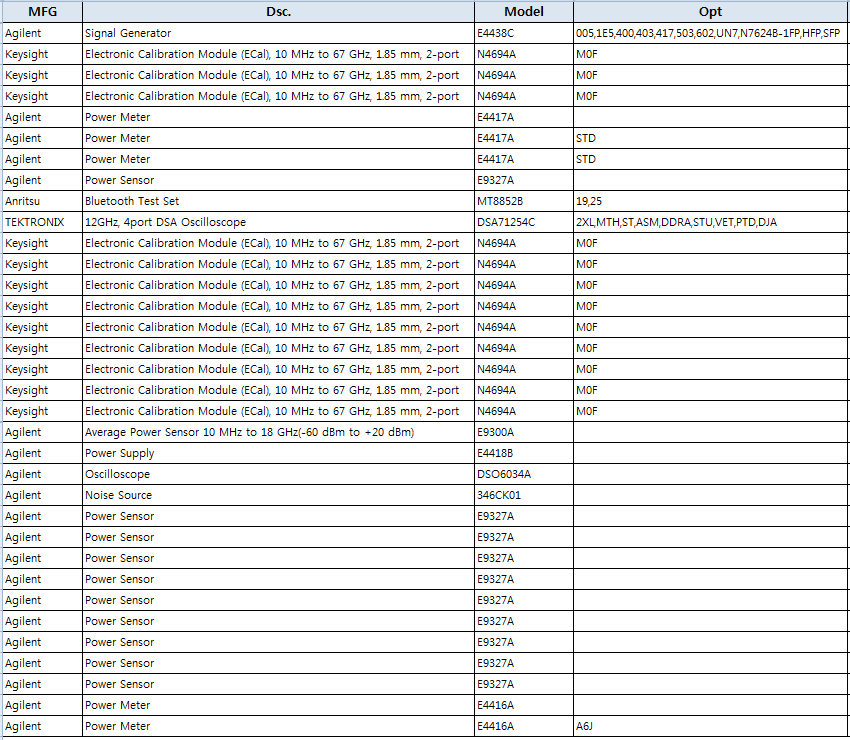Click the Power Supply description cell
The width and height of the screenshot is (850, 740).
pyautogui.click(x=278, y=453)
